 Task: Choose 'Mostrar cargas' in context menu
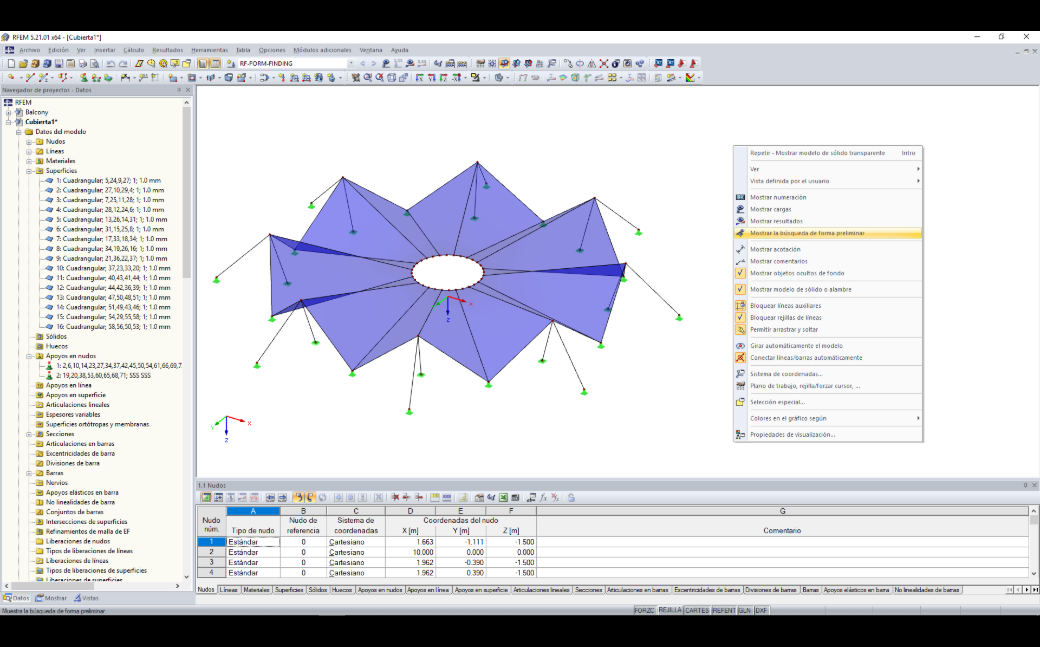click(828, 209)
